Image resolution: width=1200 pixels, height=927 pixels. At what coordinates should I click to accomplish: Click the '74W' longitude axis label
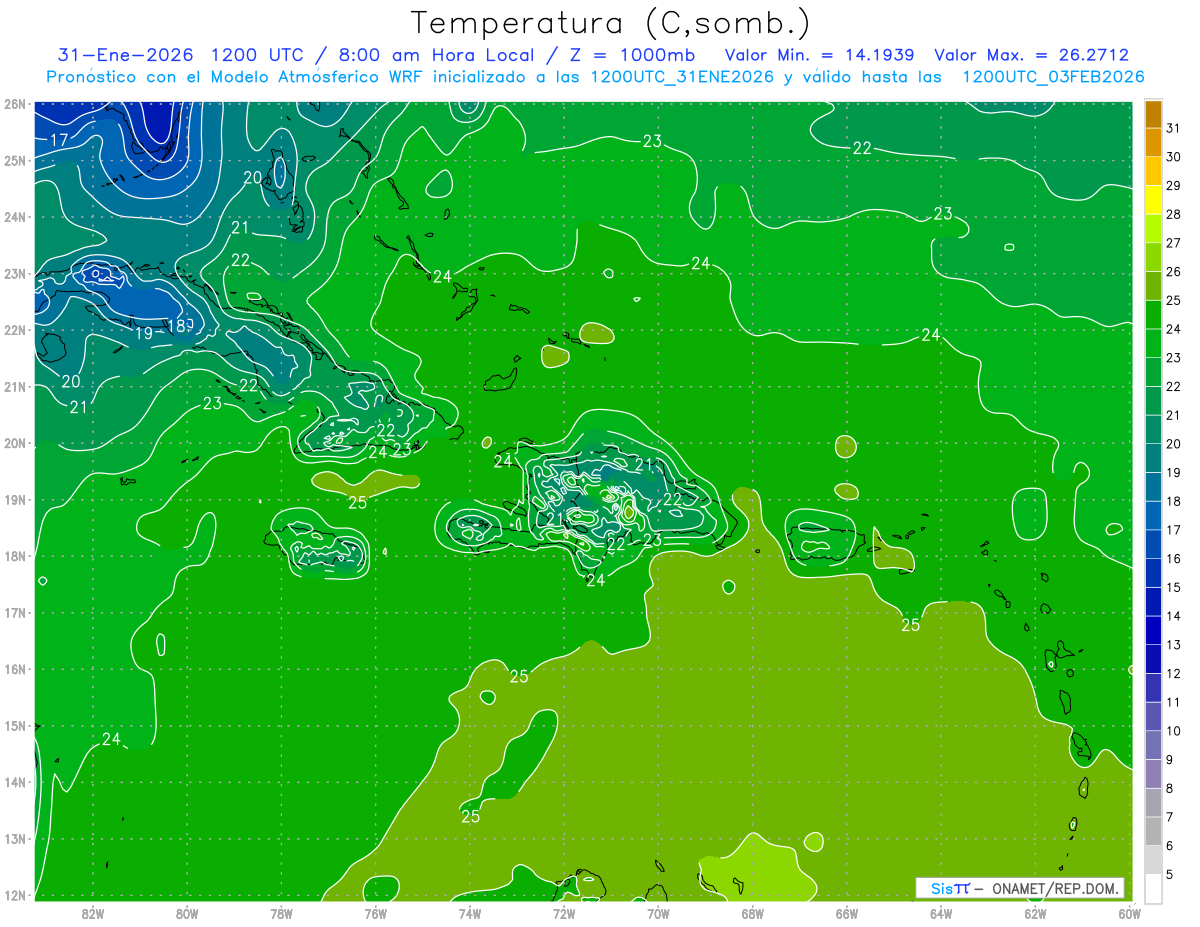pyautogui.click(x=470, y=913)
